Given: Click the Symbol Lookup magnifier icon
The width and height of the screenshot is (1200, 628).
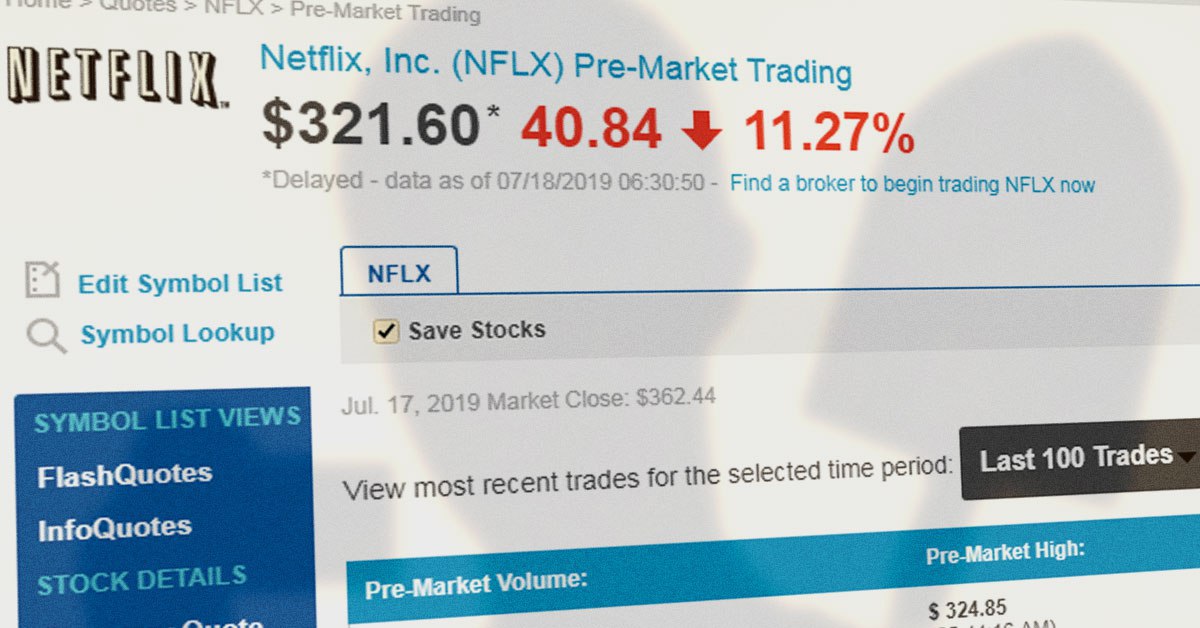Looking at the screenshot, I should coord(45,336).
